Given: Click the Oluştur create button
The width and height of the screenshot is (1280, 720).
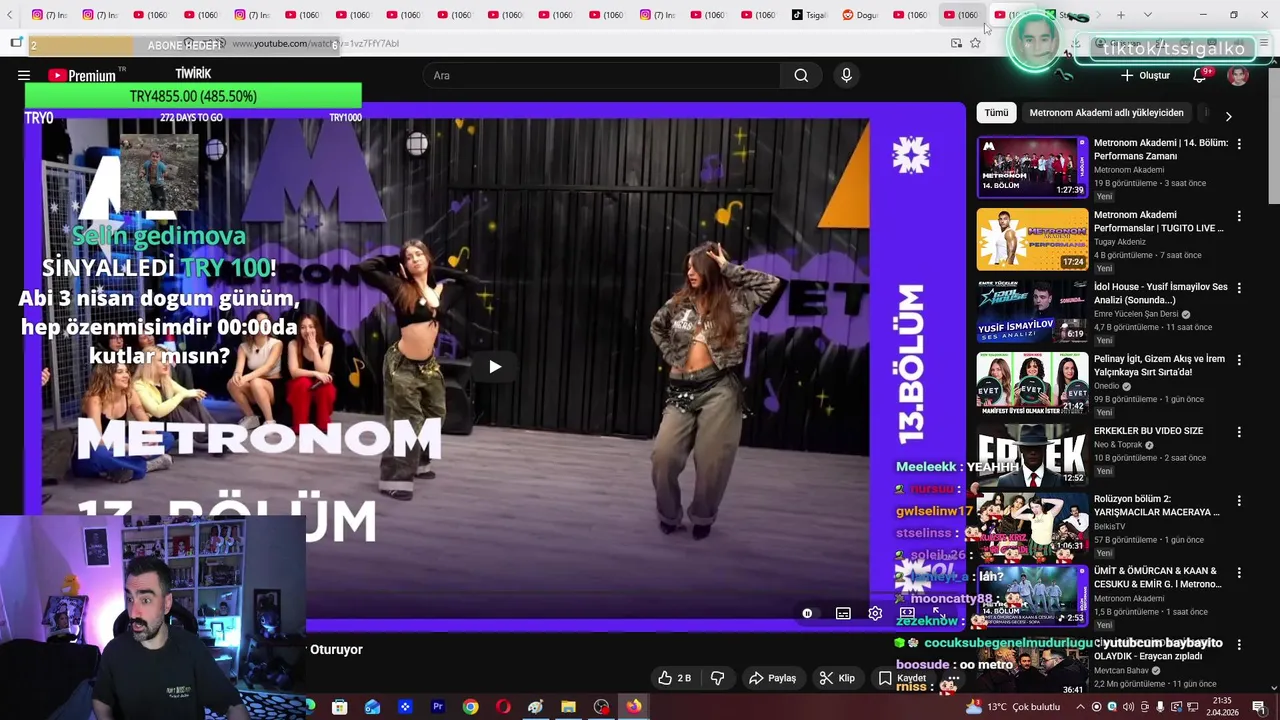Looking at the screenshot, I should tap(1145, 75).
